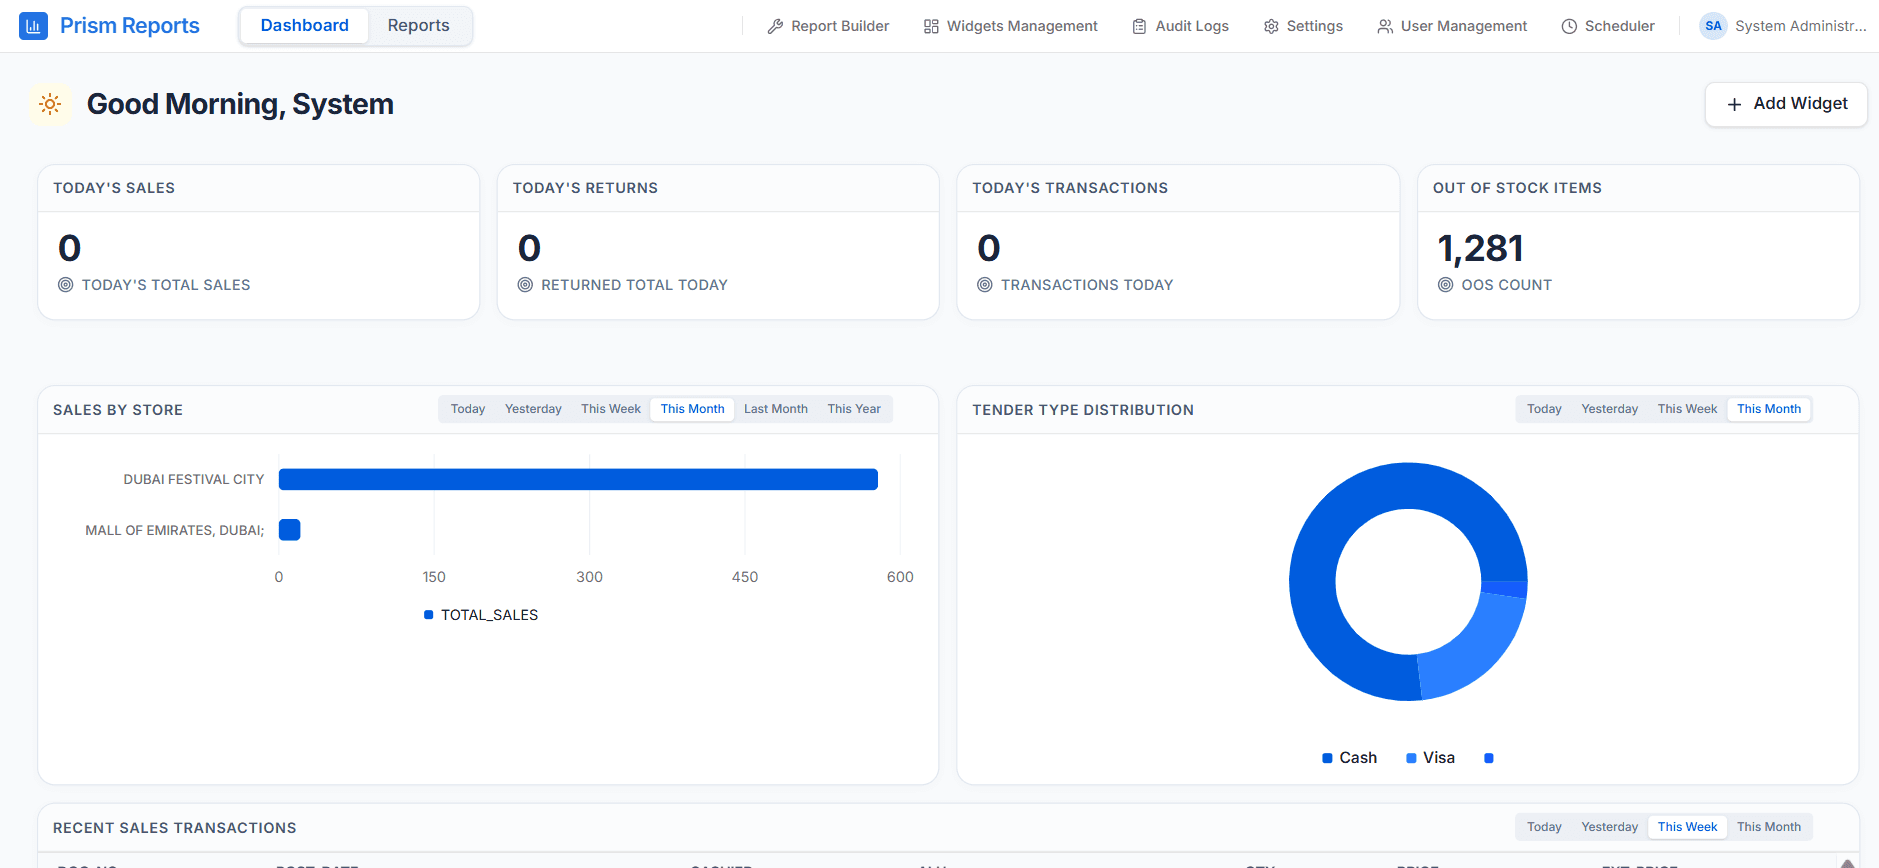Click the Good Morning, System heading
1879x868 pixels.
[240, 104]
